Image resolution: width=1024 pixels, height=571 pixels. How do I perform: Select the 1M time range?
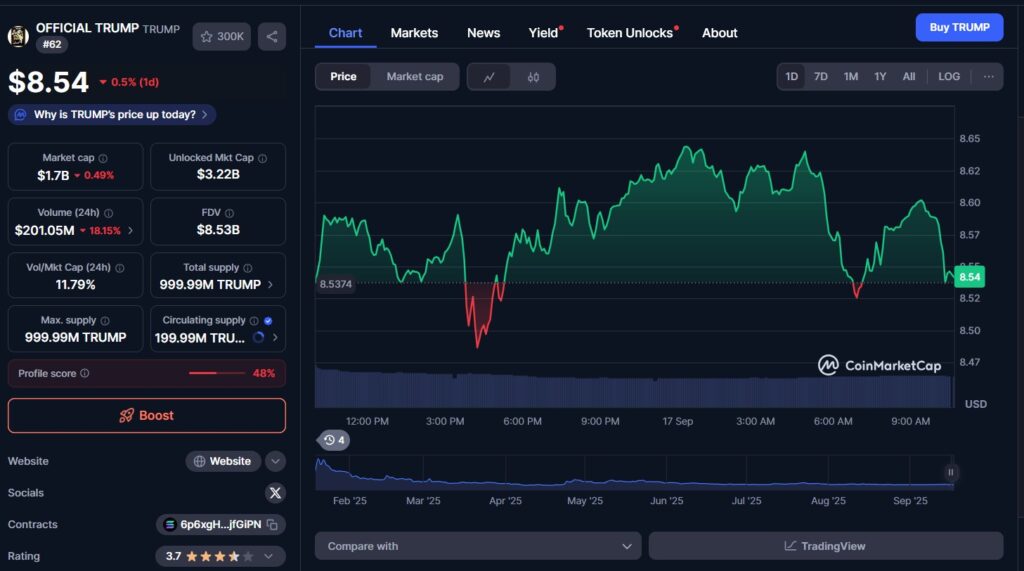click(851, 76)
